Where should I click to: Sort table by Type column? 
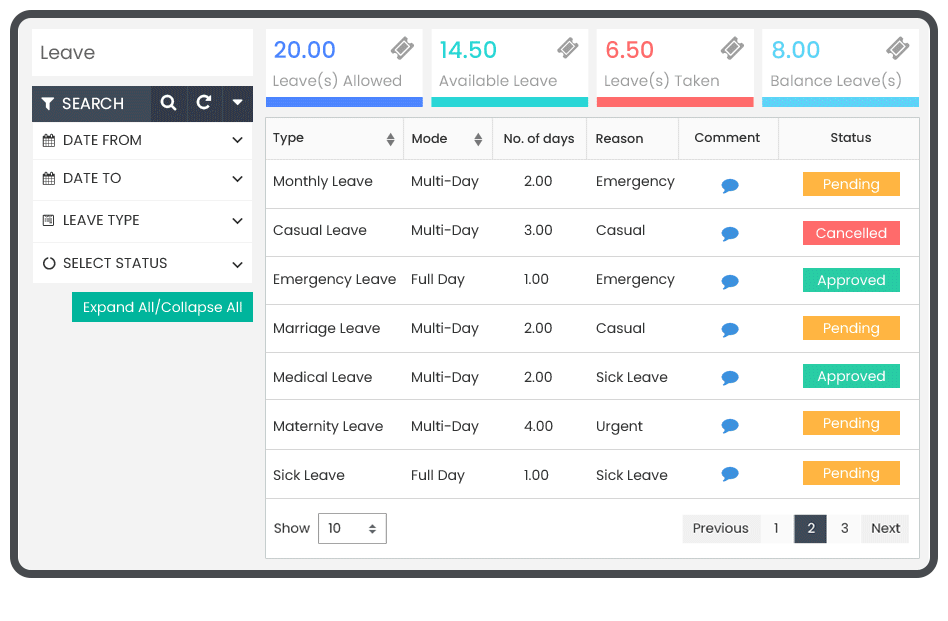pos(390,140)
